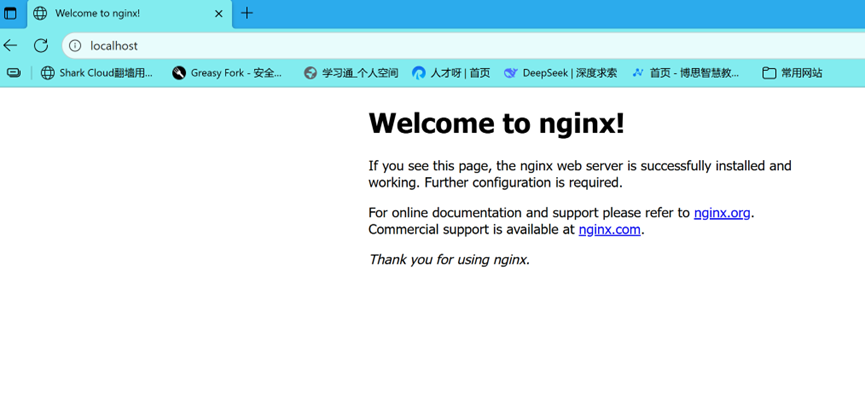
Task: Expand the 常用网站 bookmarks folder
Action: coord(792,73)
